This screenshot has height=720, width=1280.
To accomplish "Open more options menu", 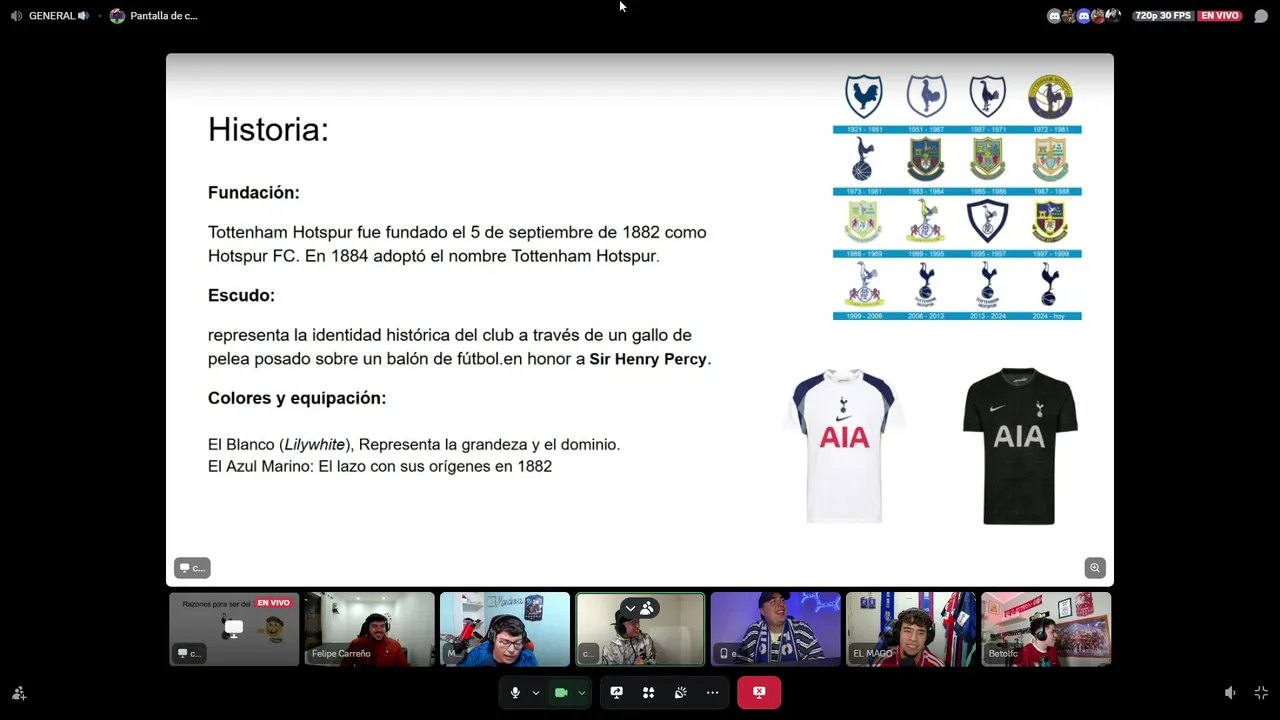I will tap(712, 692).
